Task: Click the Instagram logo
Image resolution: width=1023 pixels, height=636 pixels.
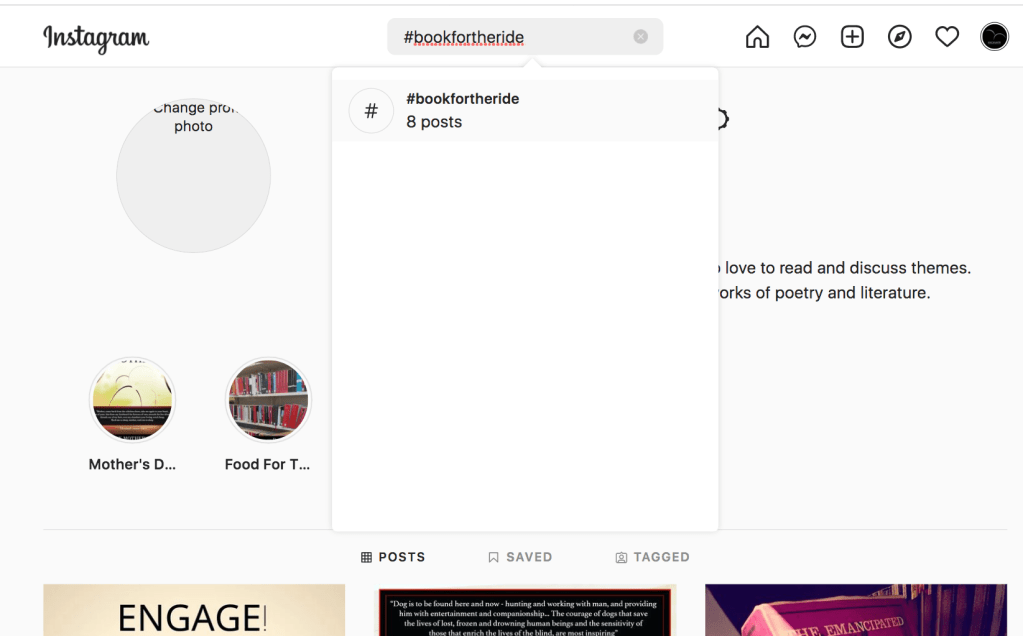Action: click(x=96, y=38)
